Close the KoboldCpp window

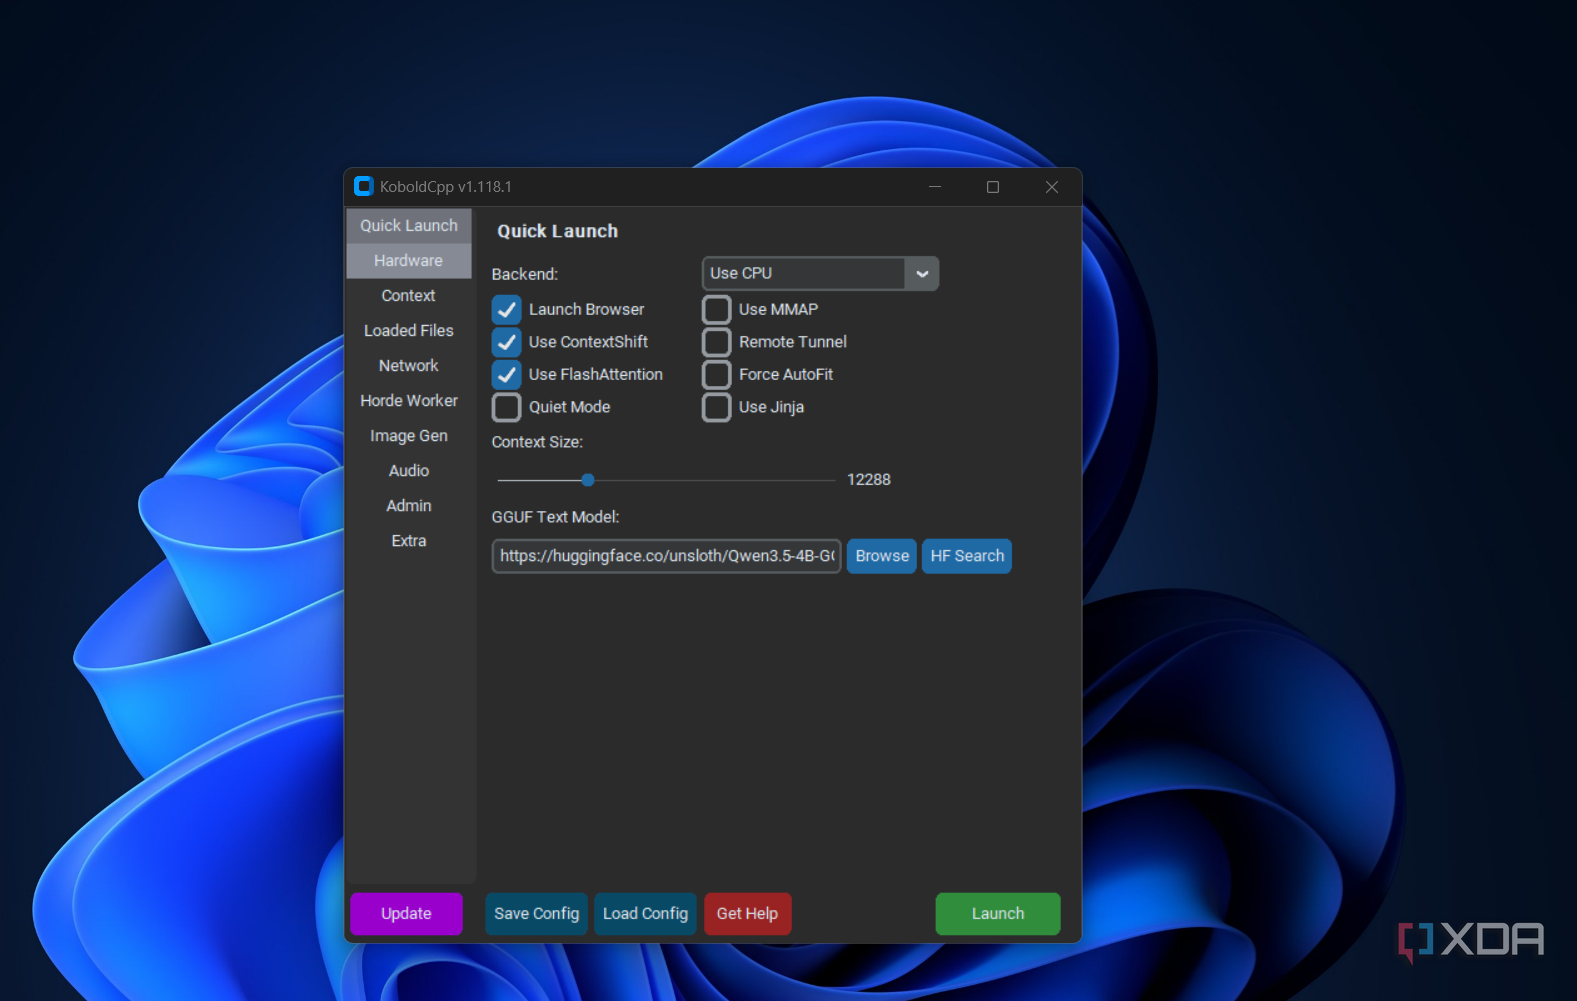1052,187
